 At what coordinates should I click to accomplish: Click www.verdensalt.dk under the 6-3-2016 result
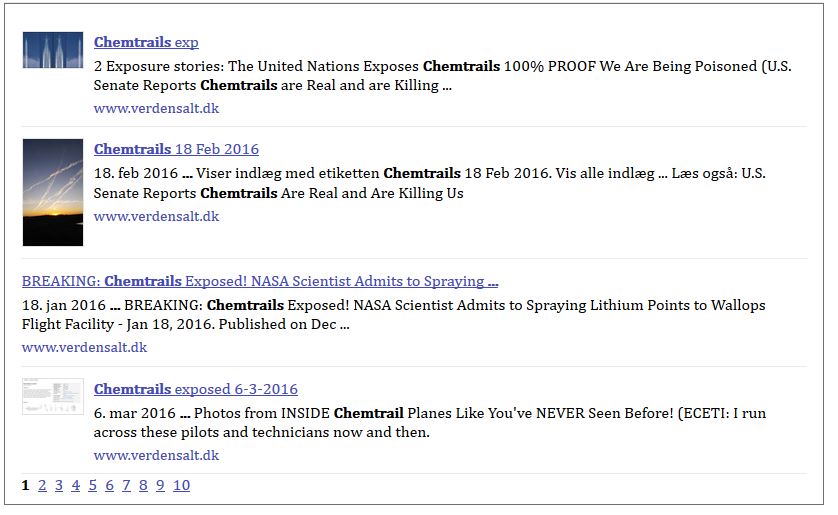coord(156,455)
